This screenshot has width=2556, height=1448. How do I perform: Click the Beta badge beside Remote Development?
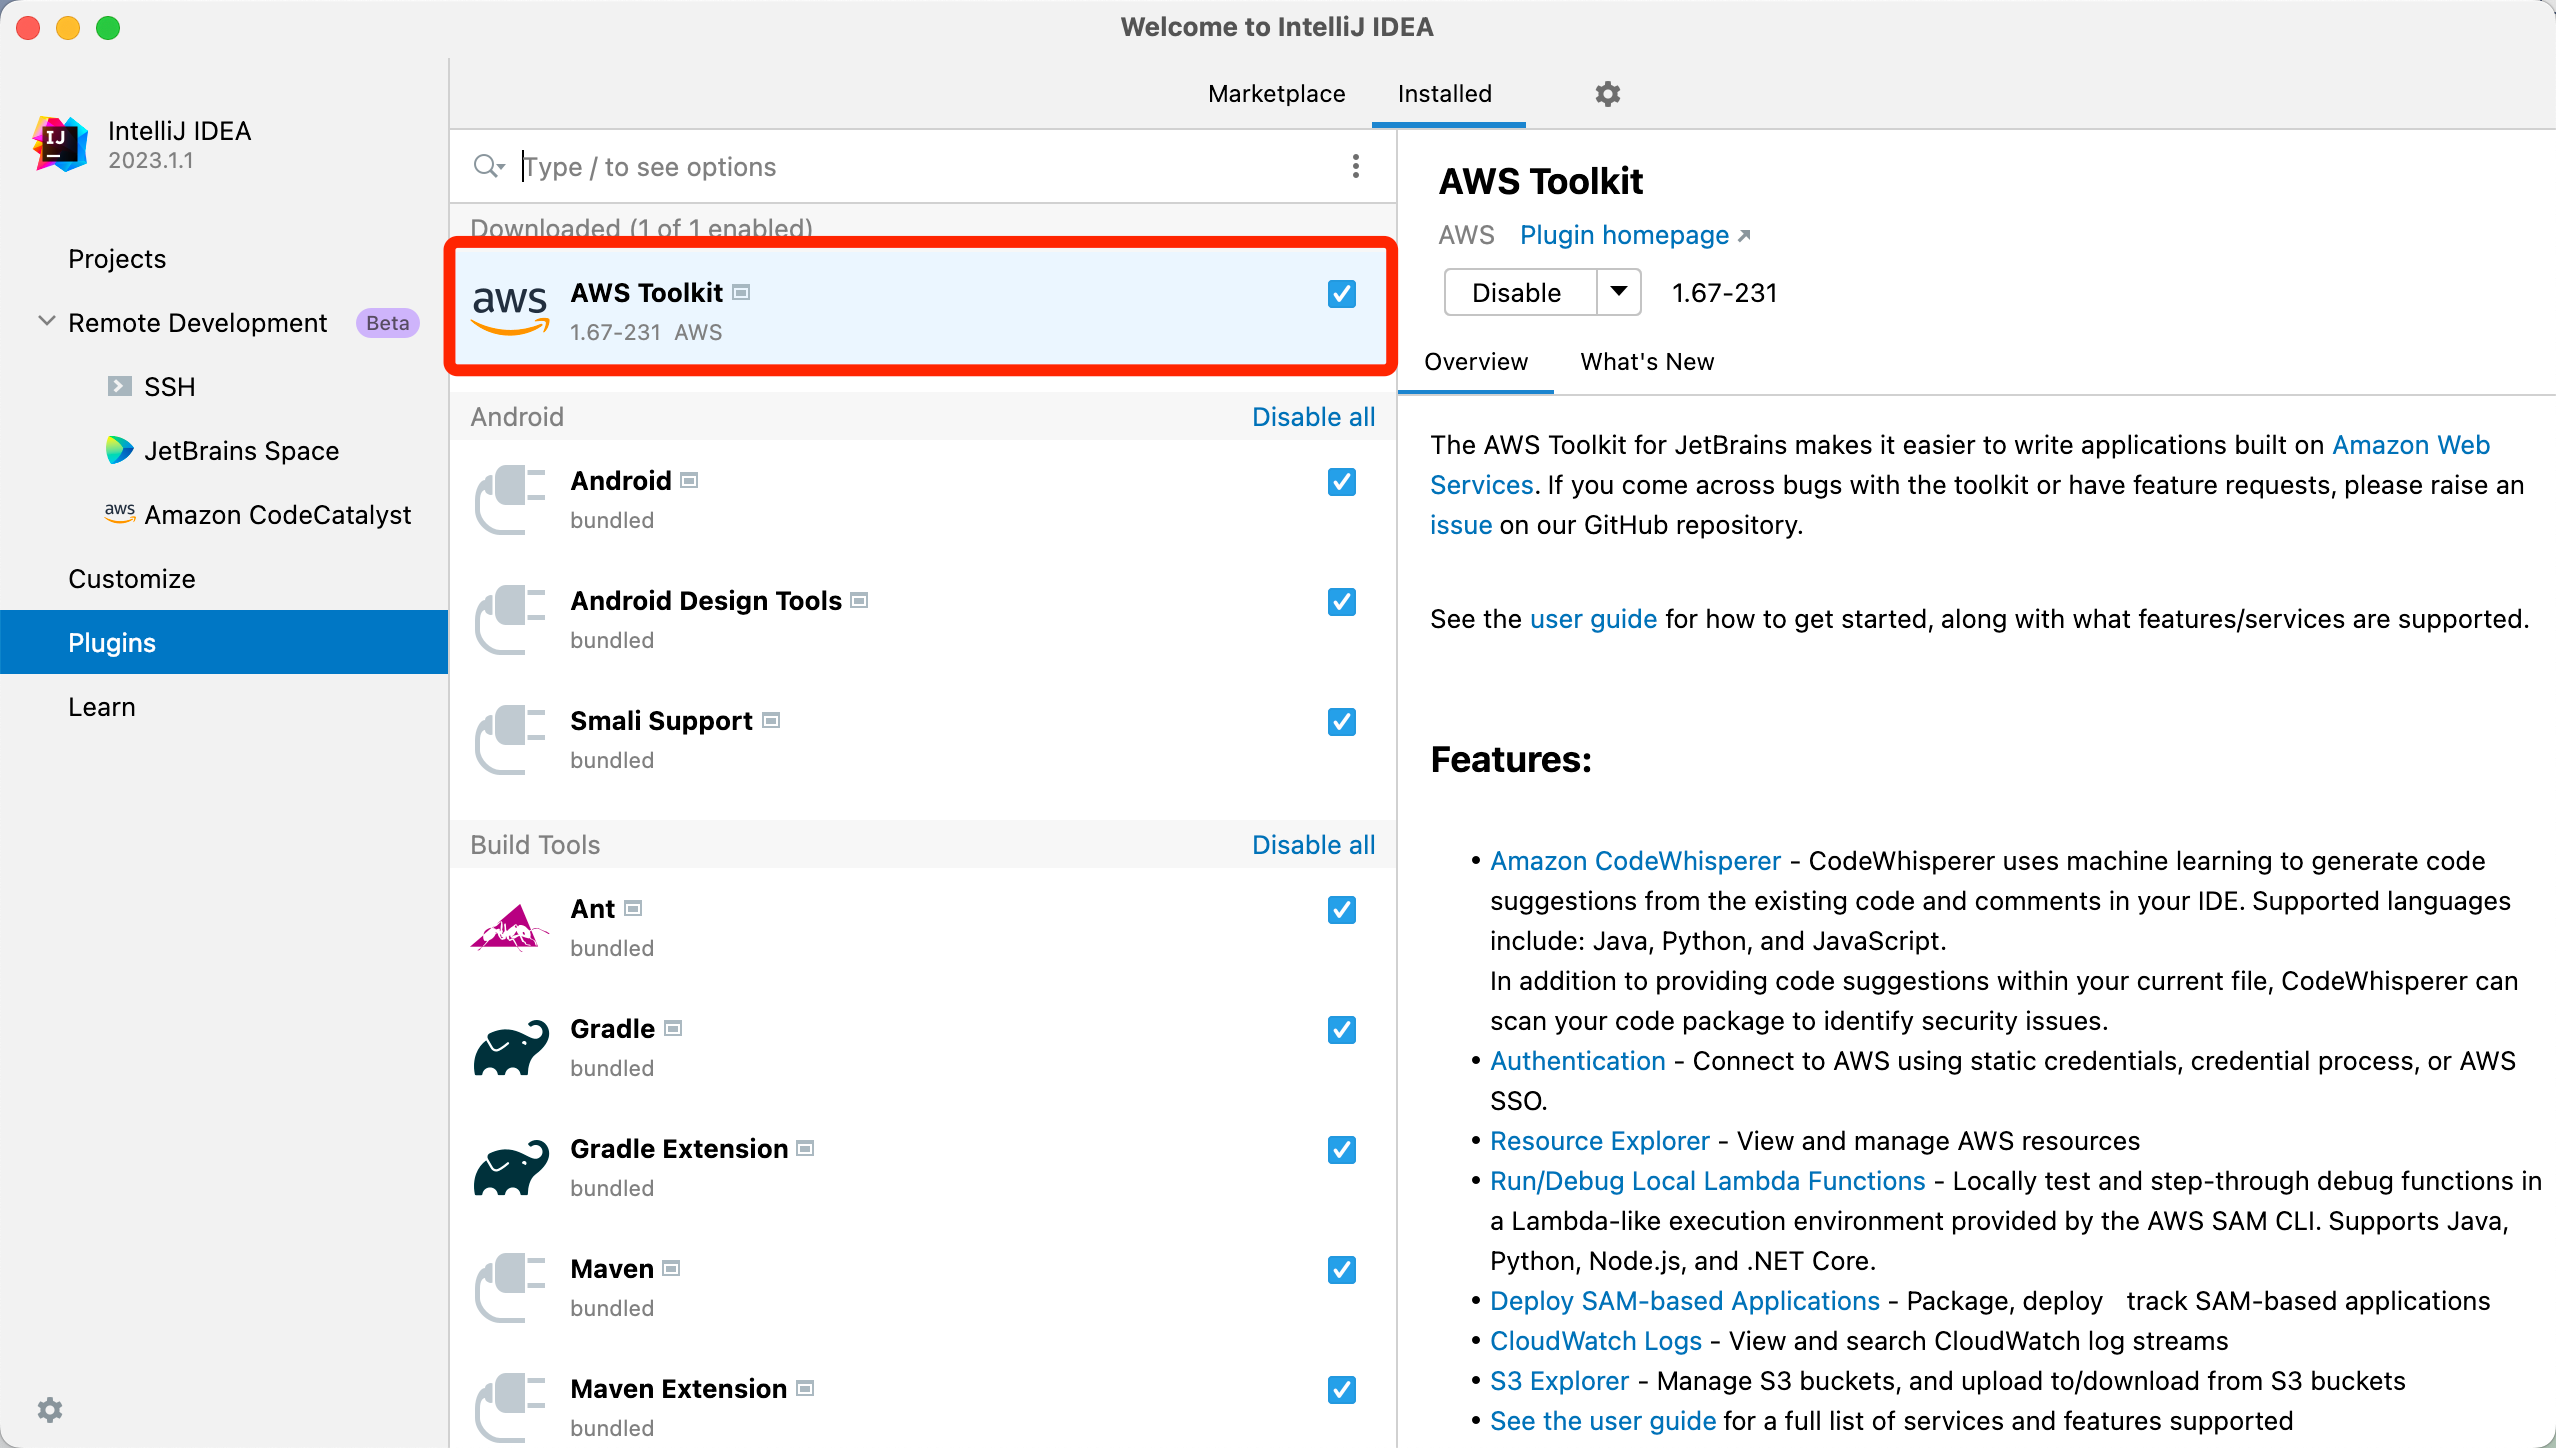(x=387, y=323)
